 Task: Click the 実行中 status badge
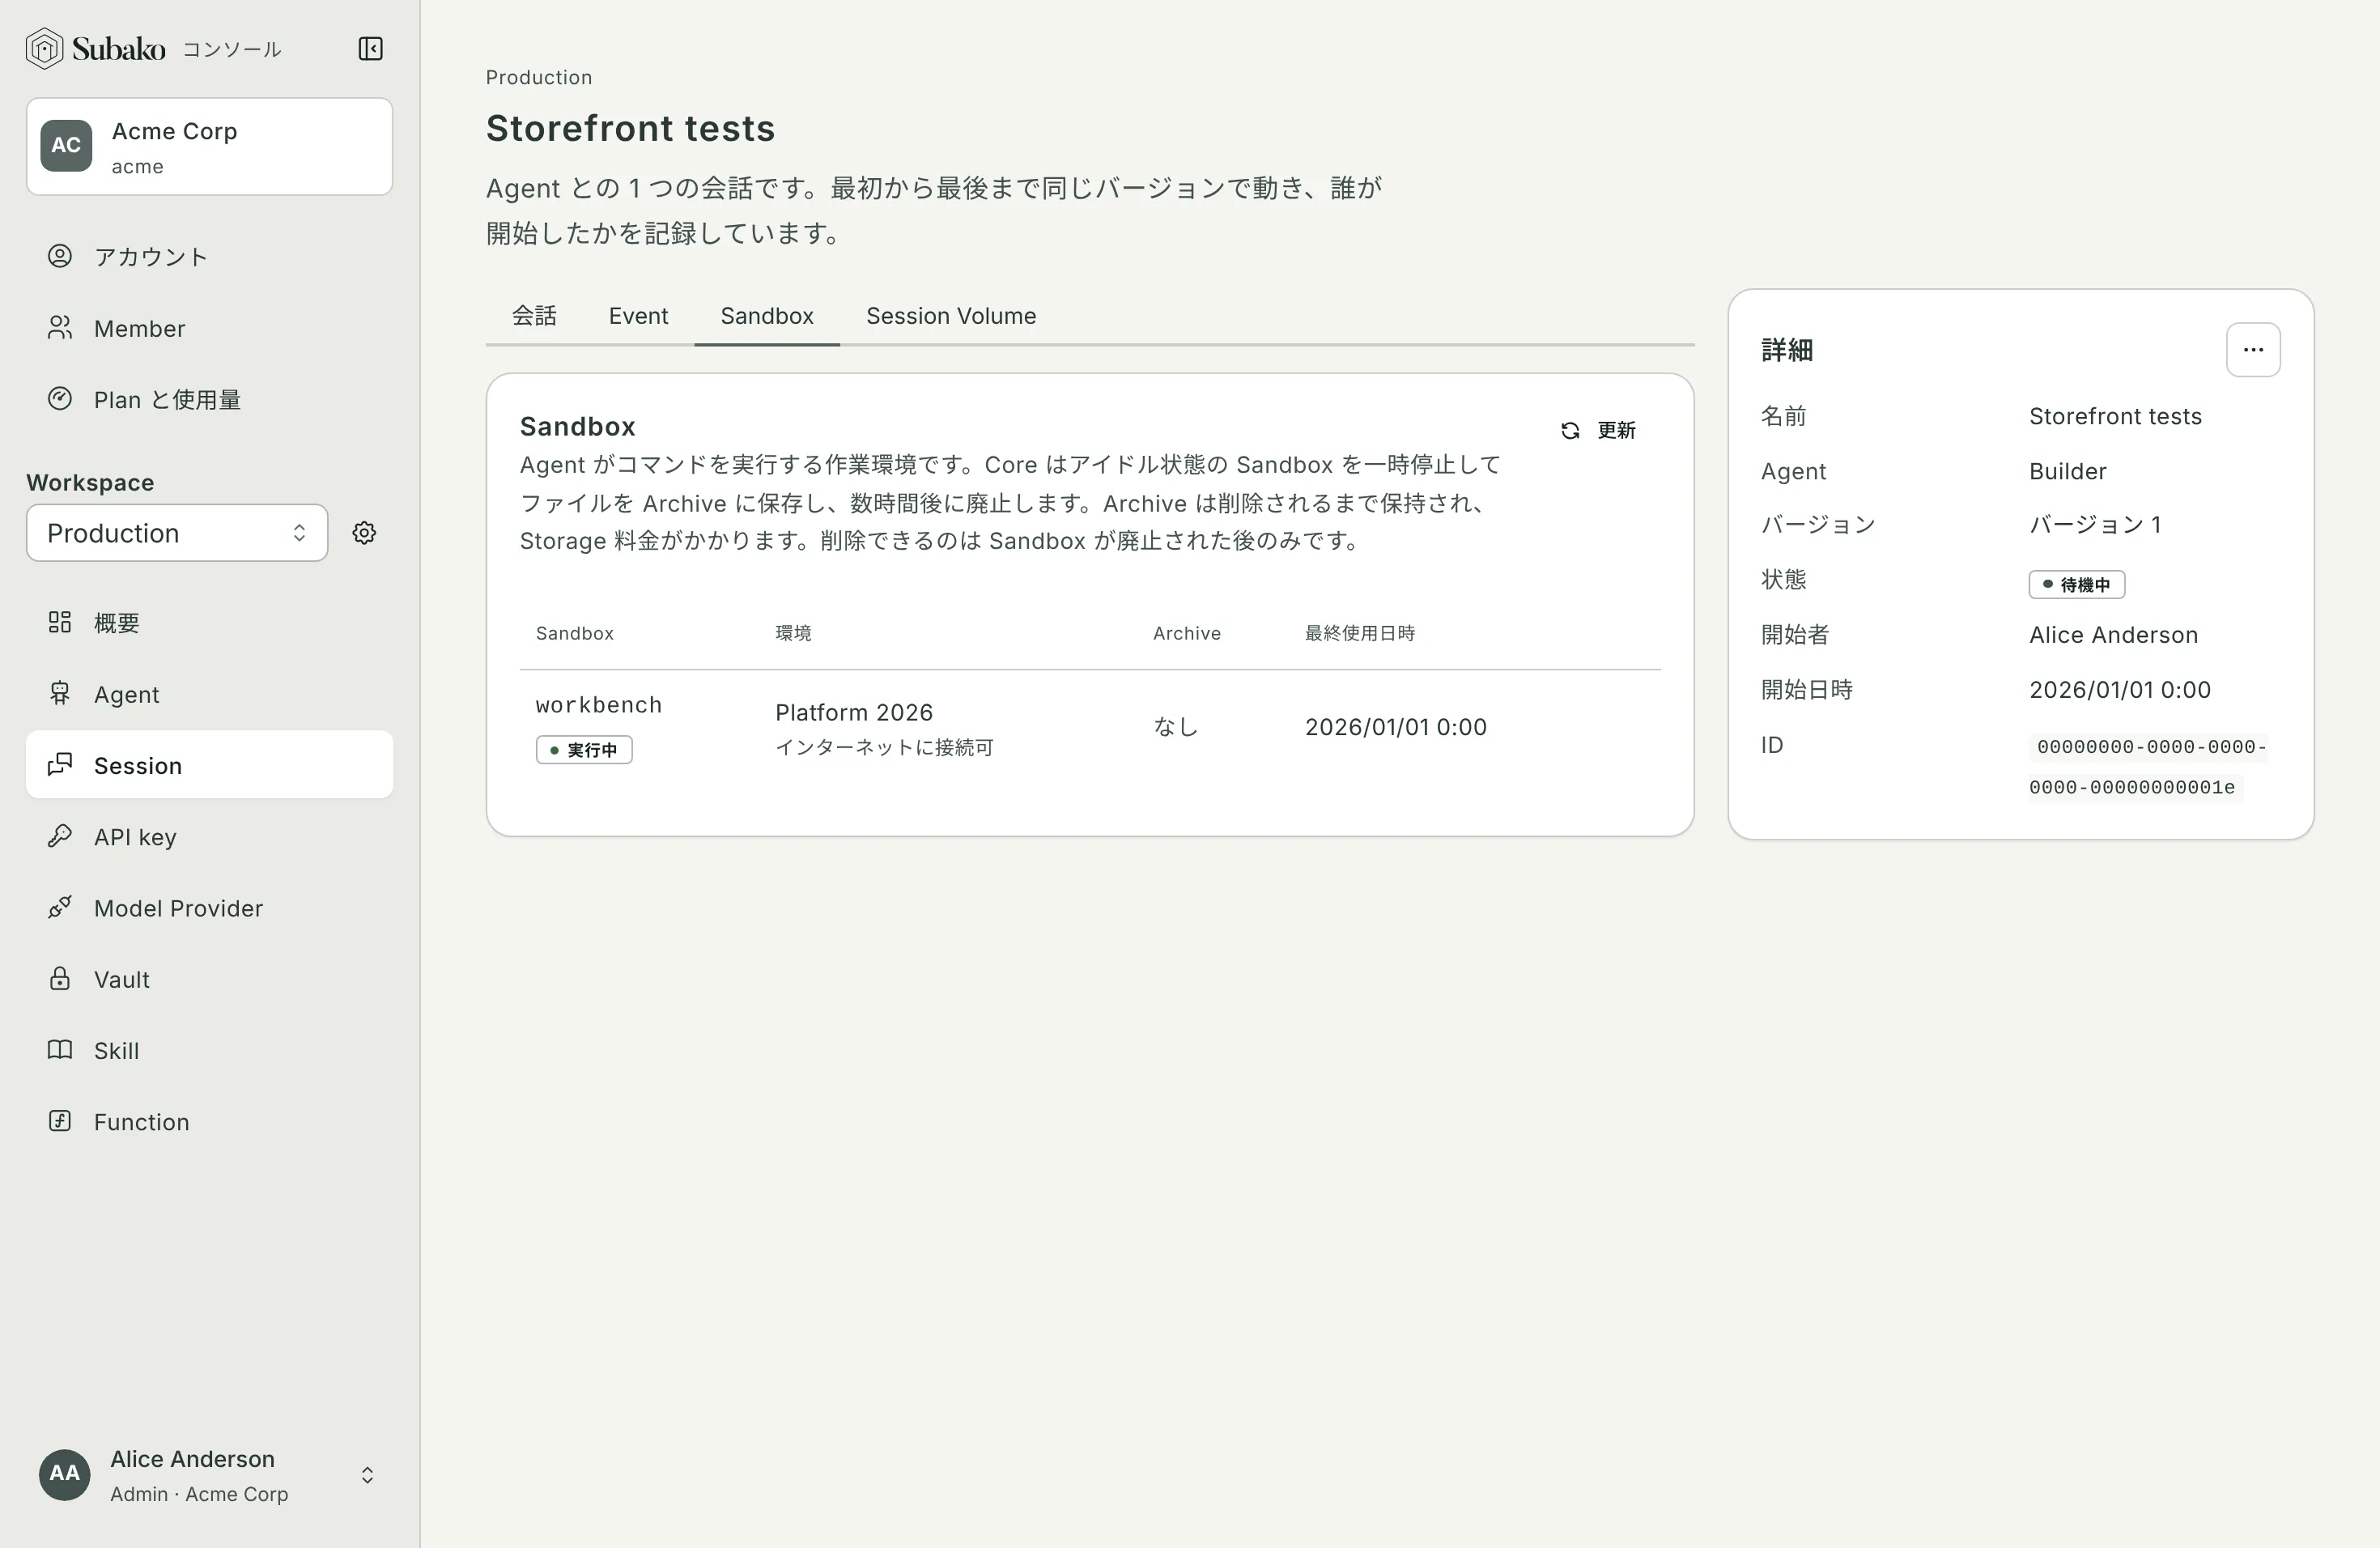[584, 750]
